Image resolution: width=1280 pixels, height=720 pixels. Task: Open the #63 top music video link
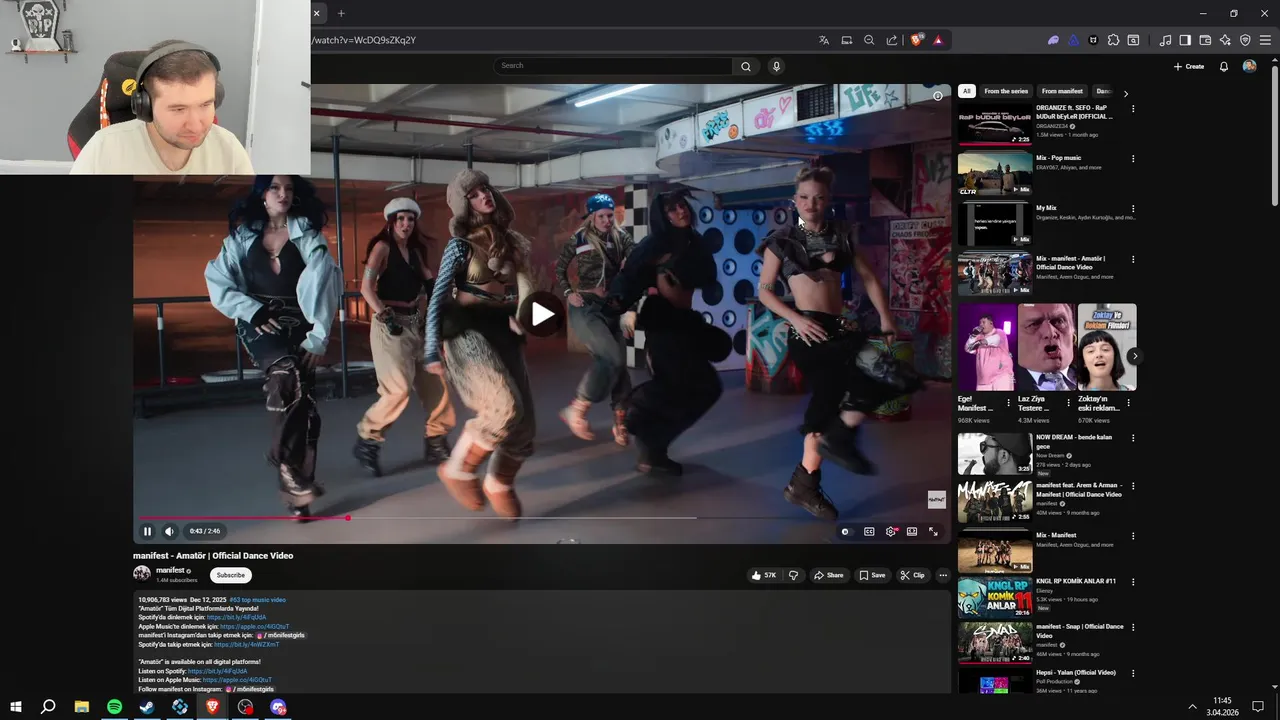[x=257, y=600]
